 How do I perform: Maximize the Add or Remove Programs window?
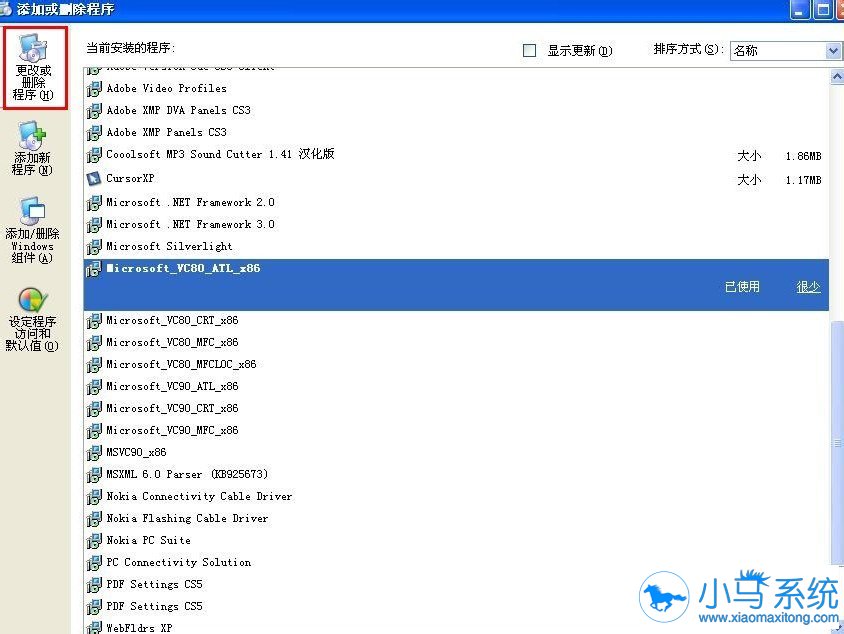(x=823, y=10)
